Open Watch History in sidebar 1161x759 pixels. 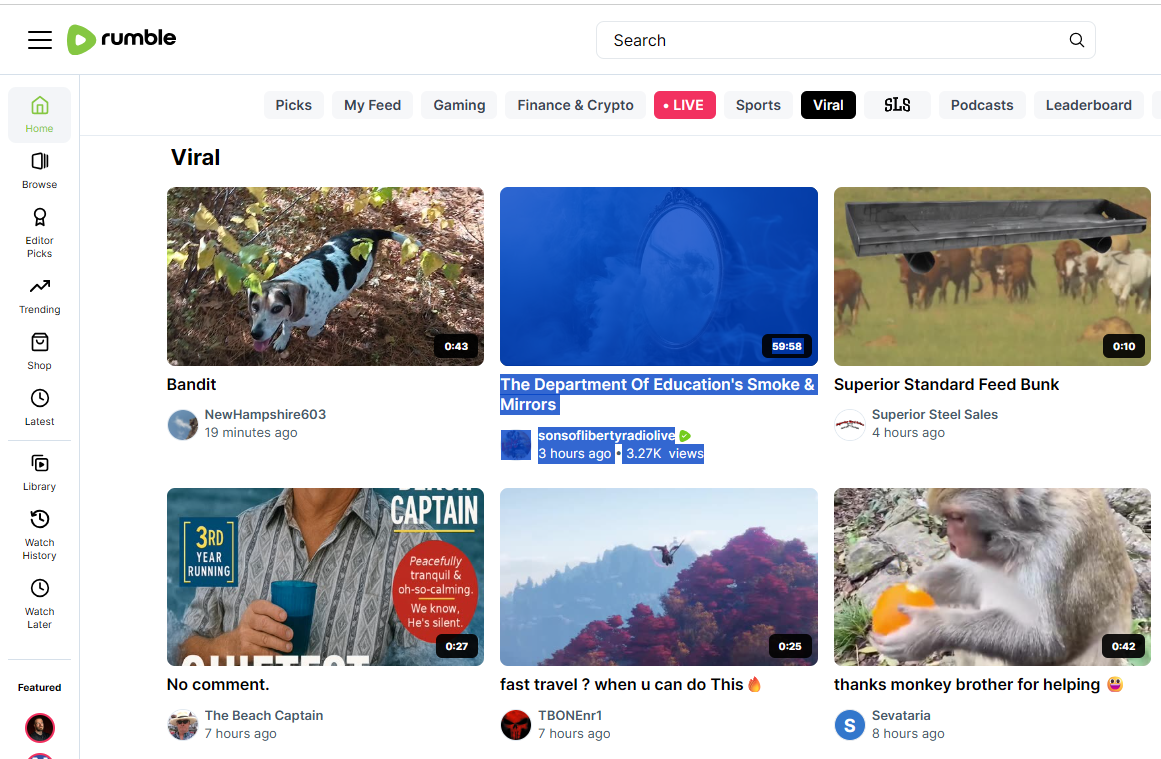point(40,534)
